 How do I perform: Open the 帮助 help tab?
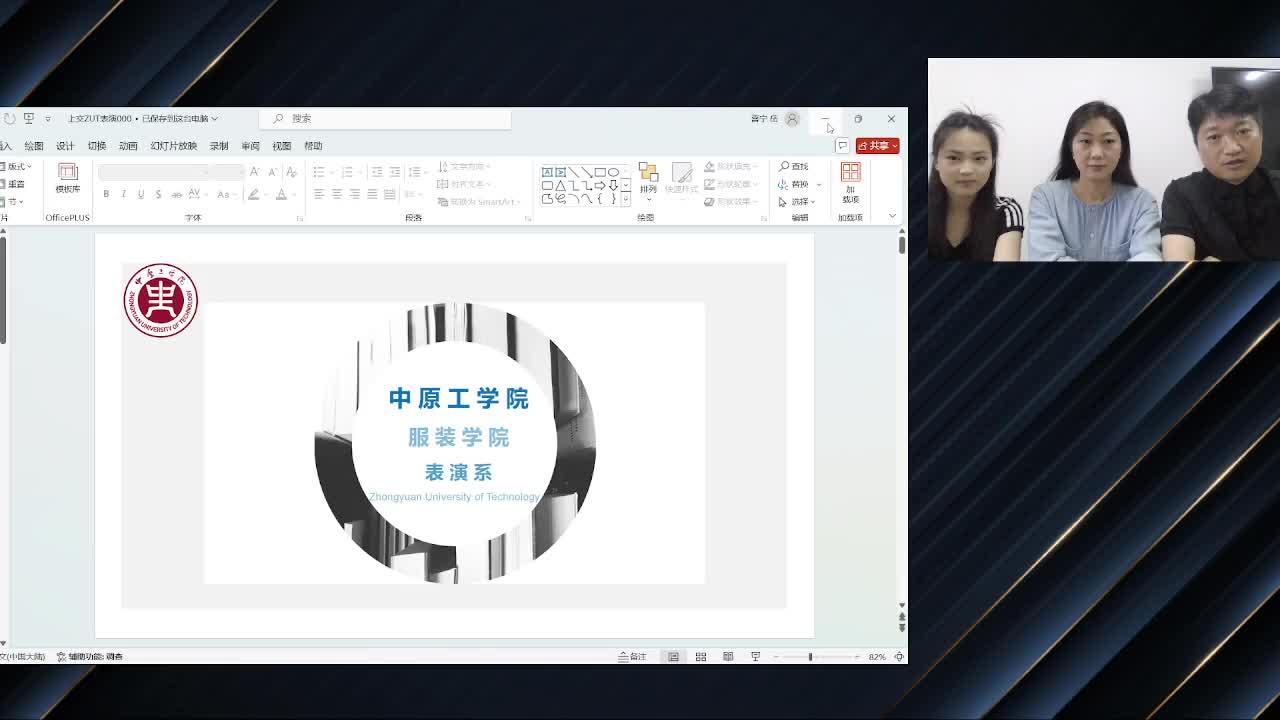coord(313,146)
